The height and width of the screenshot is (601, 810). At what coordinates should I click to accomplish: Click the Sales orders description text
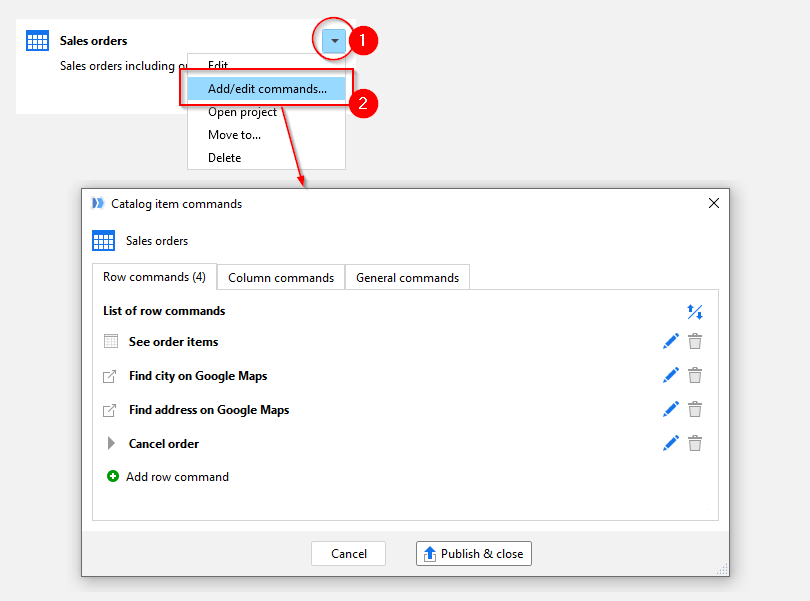[123, 66]
